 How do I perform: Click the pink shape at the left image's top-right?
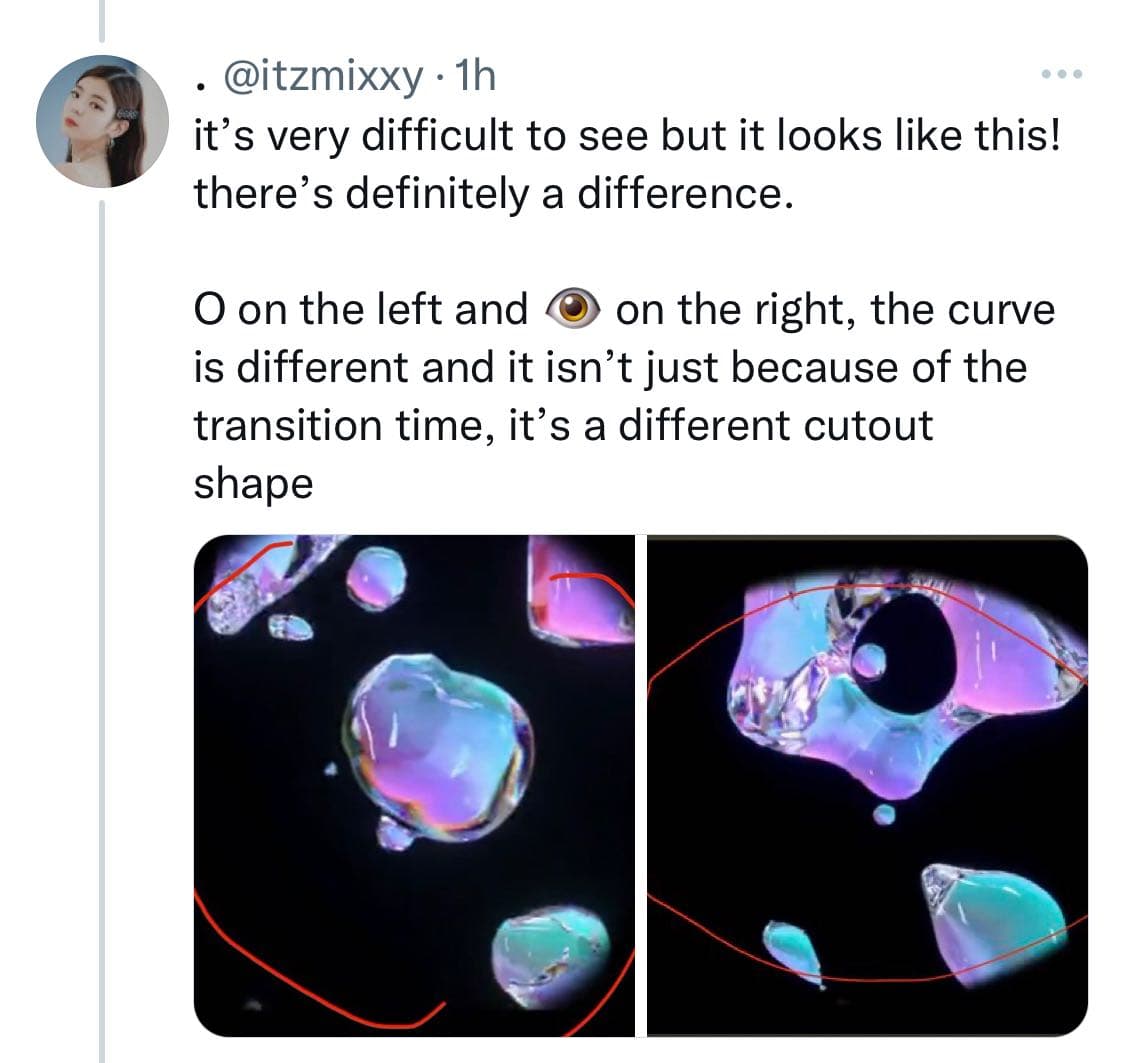pyautogui.click(x=580, y=590)
